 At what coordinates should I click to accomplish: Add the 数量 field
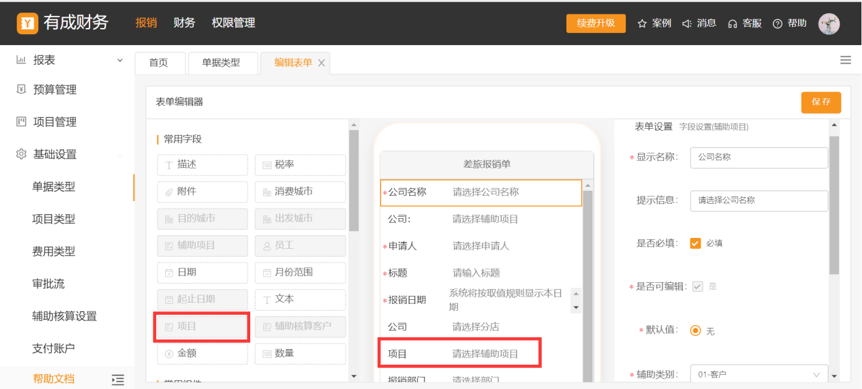(x=300, y=353)
